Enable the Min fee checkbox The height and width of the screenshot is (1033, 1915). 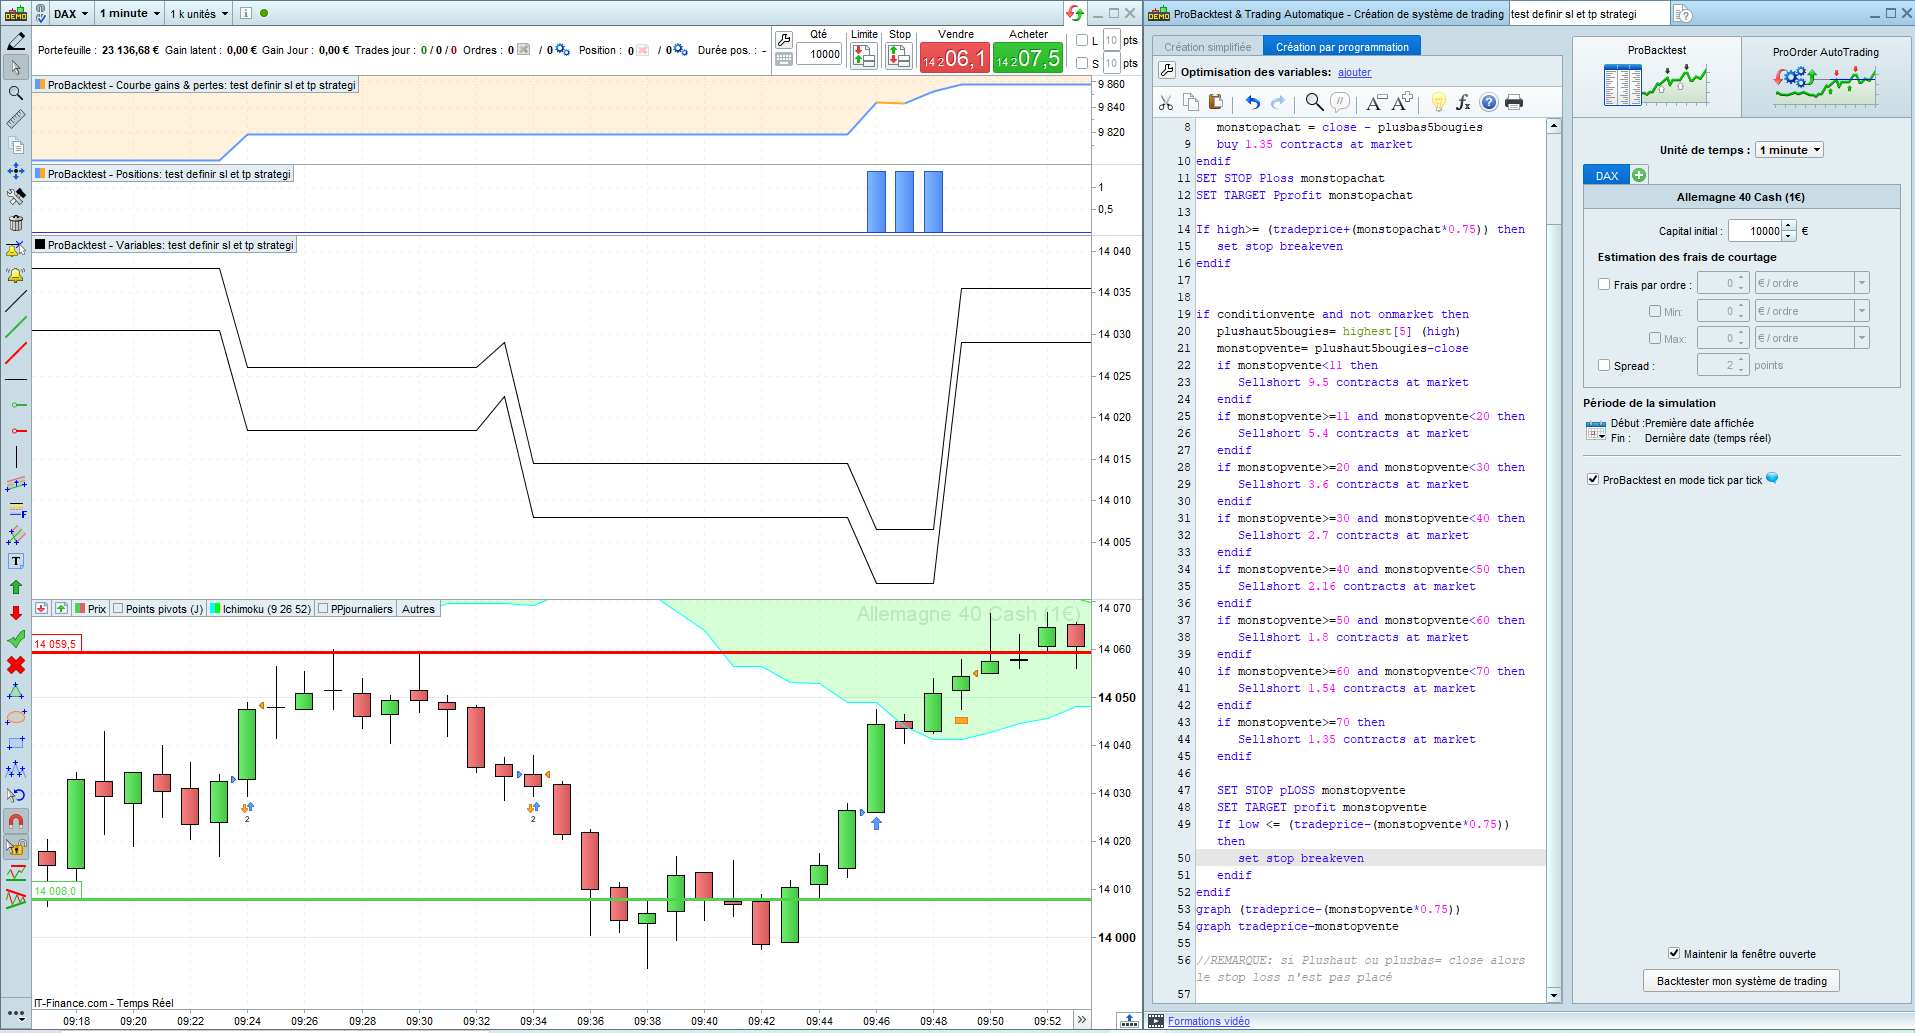[x=1655, y=311]
